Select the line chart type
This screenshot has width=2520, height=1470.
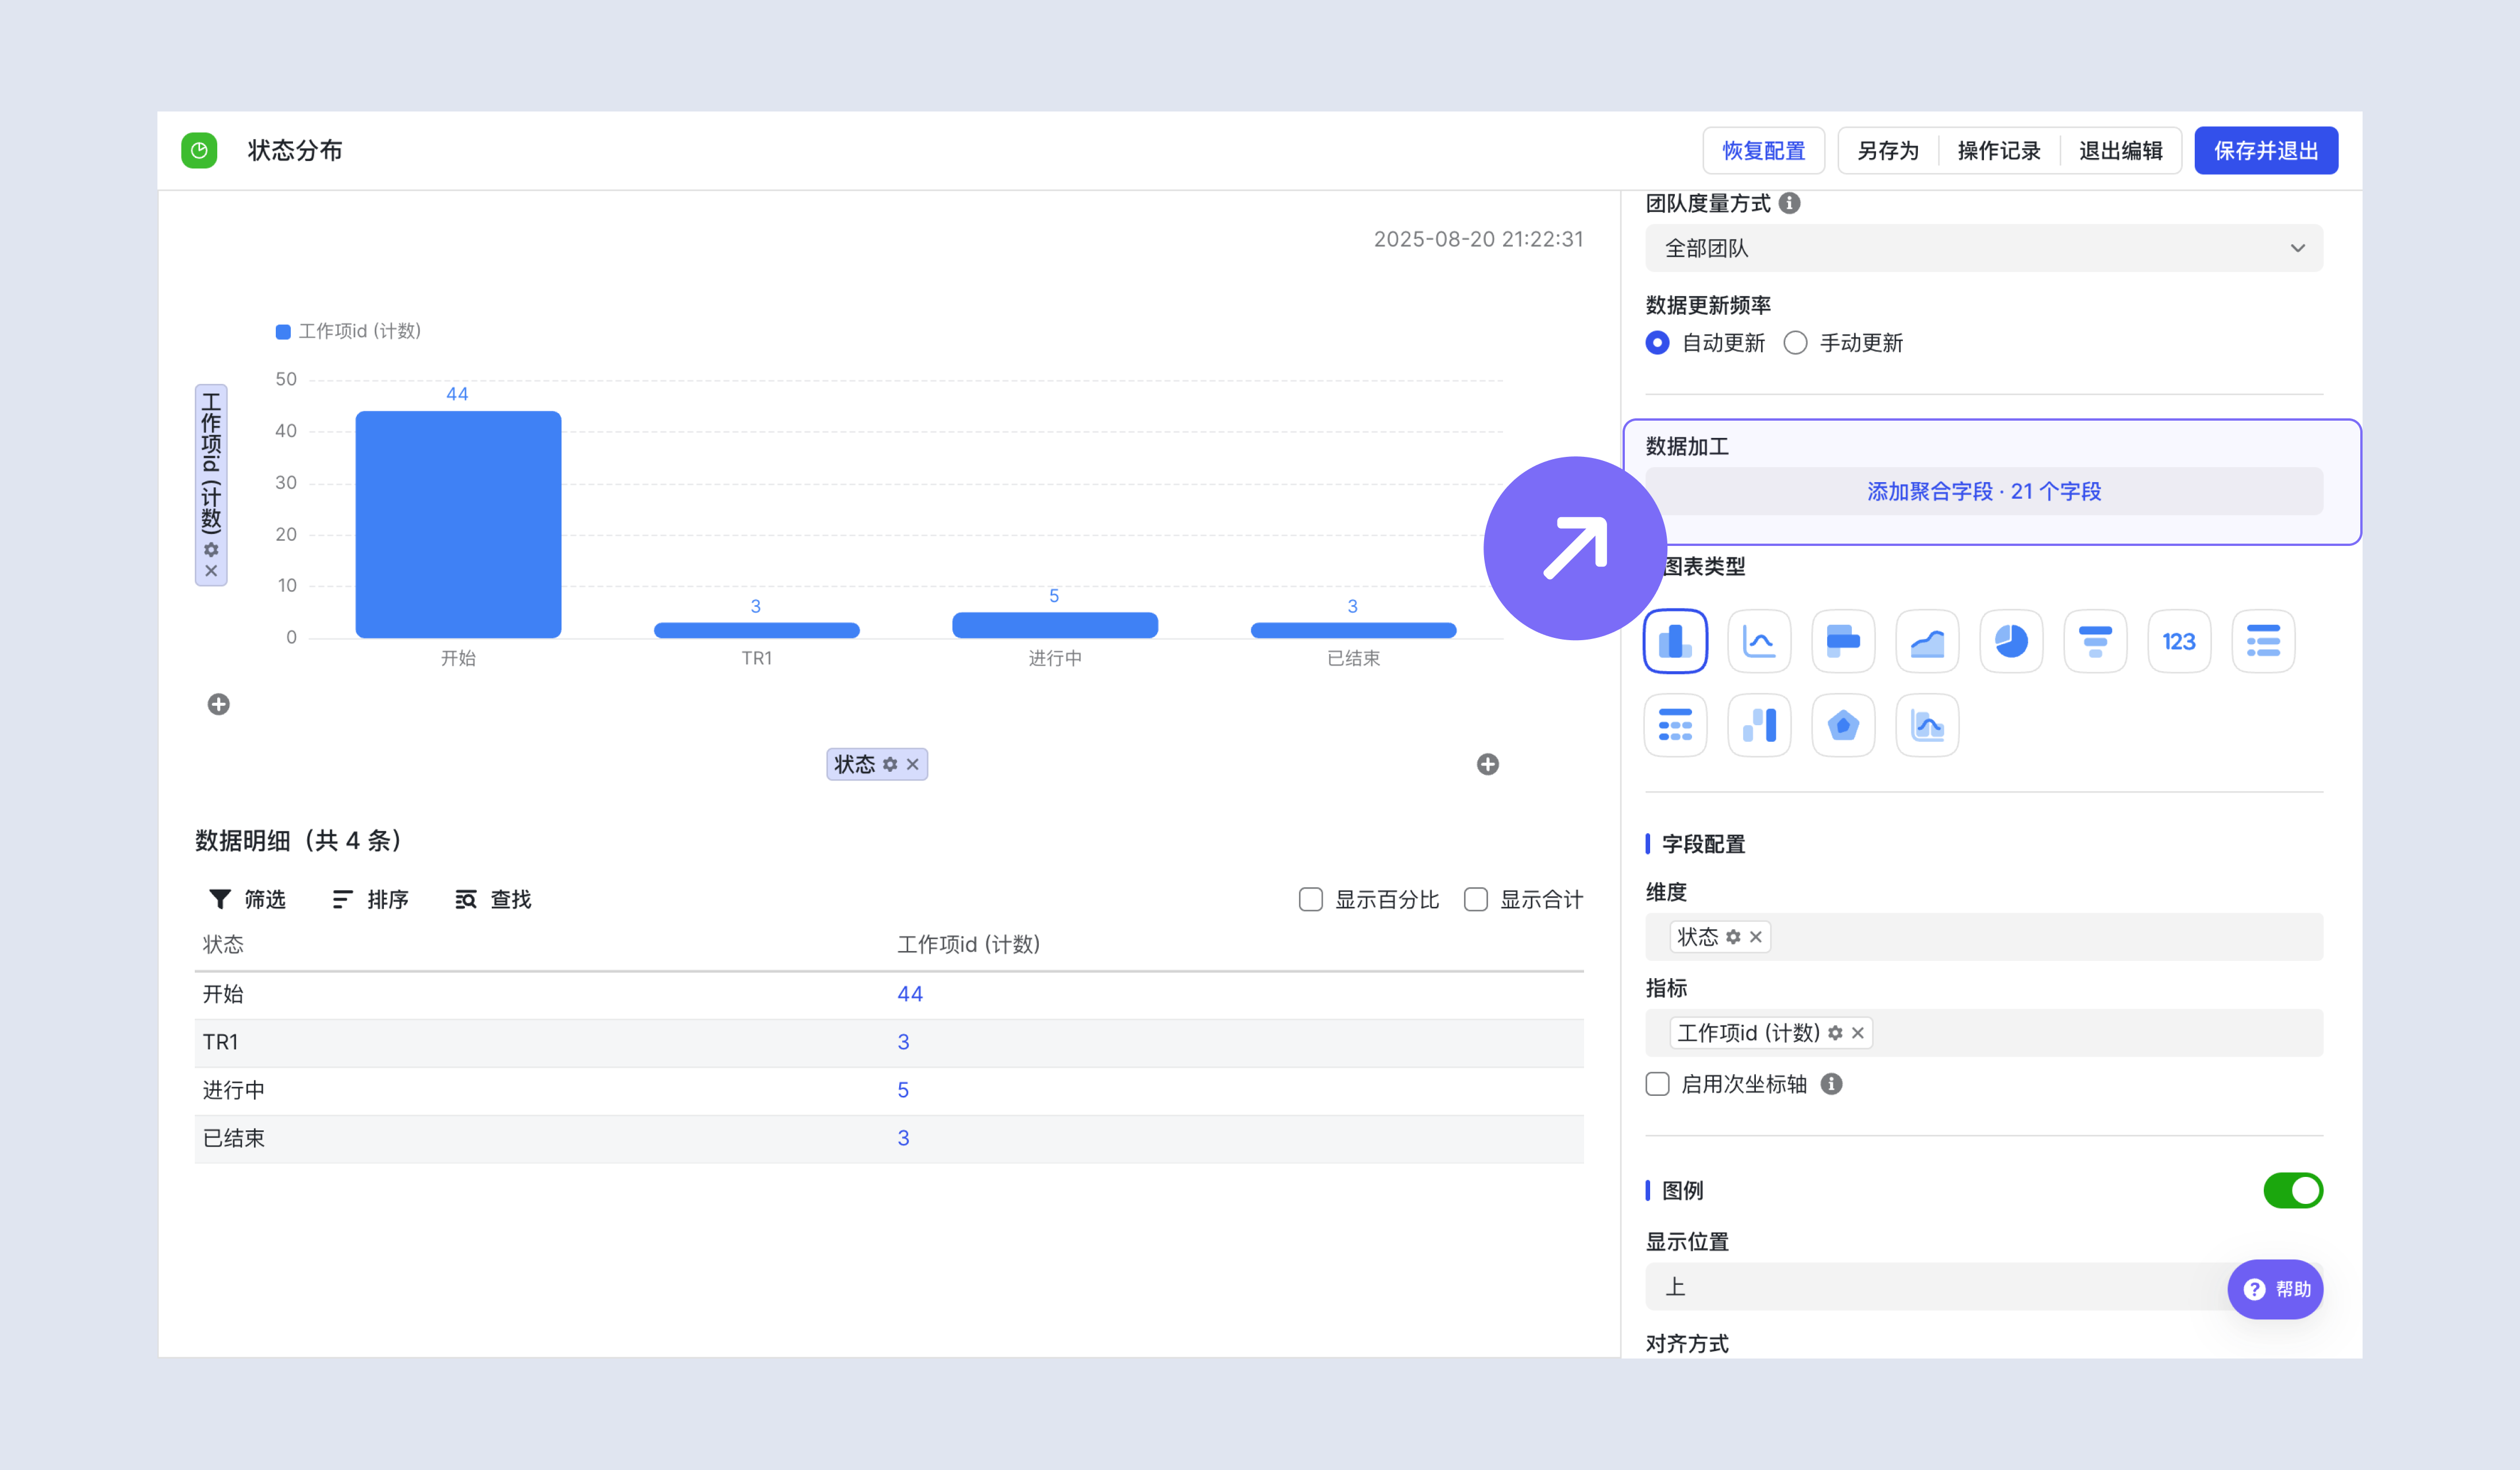click(x=1759, y=641)
